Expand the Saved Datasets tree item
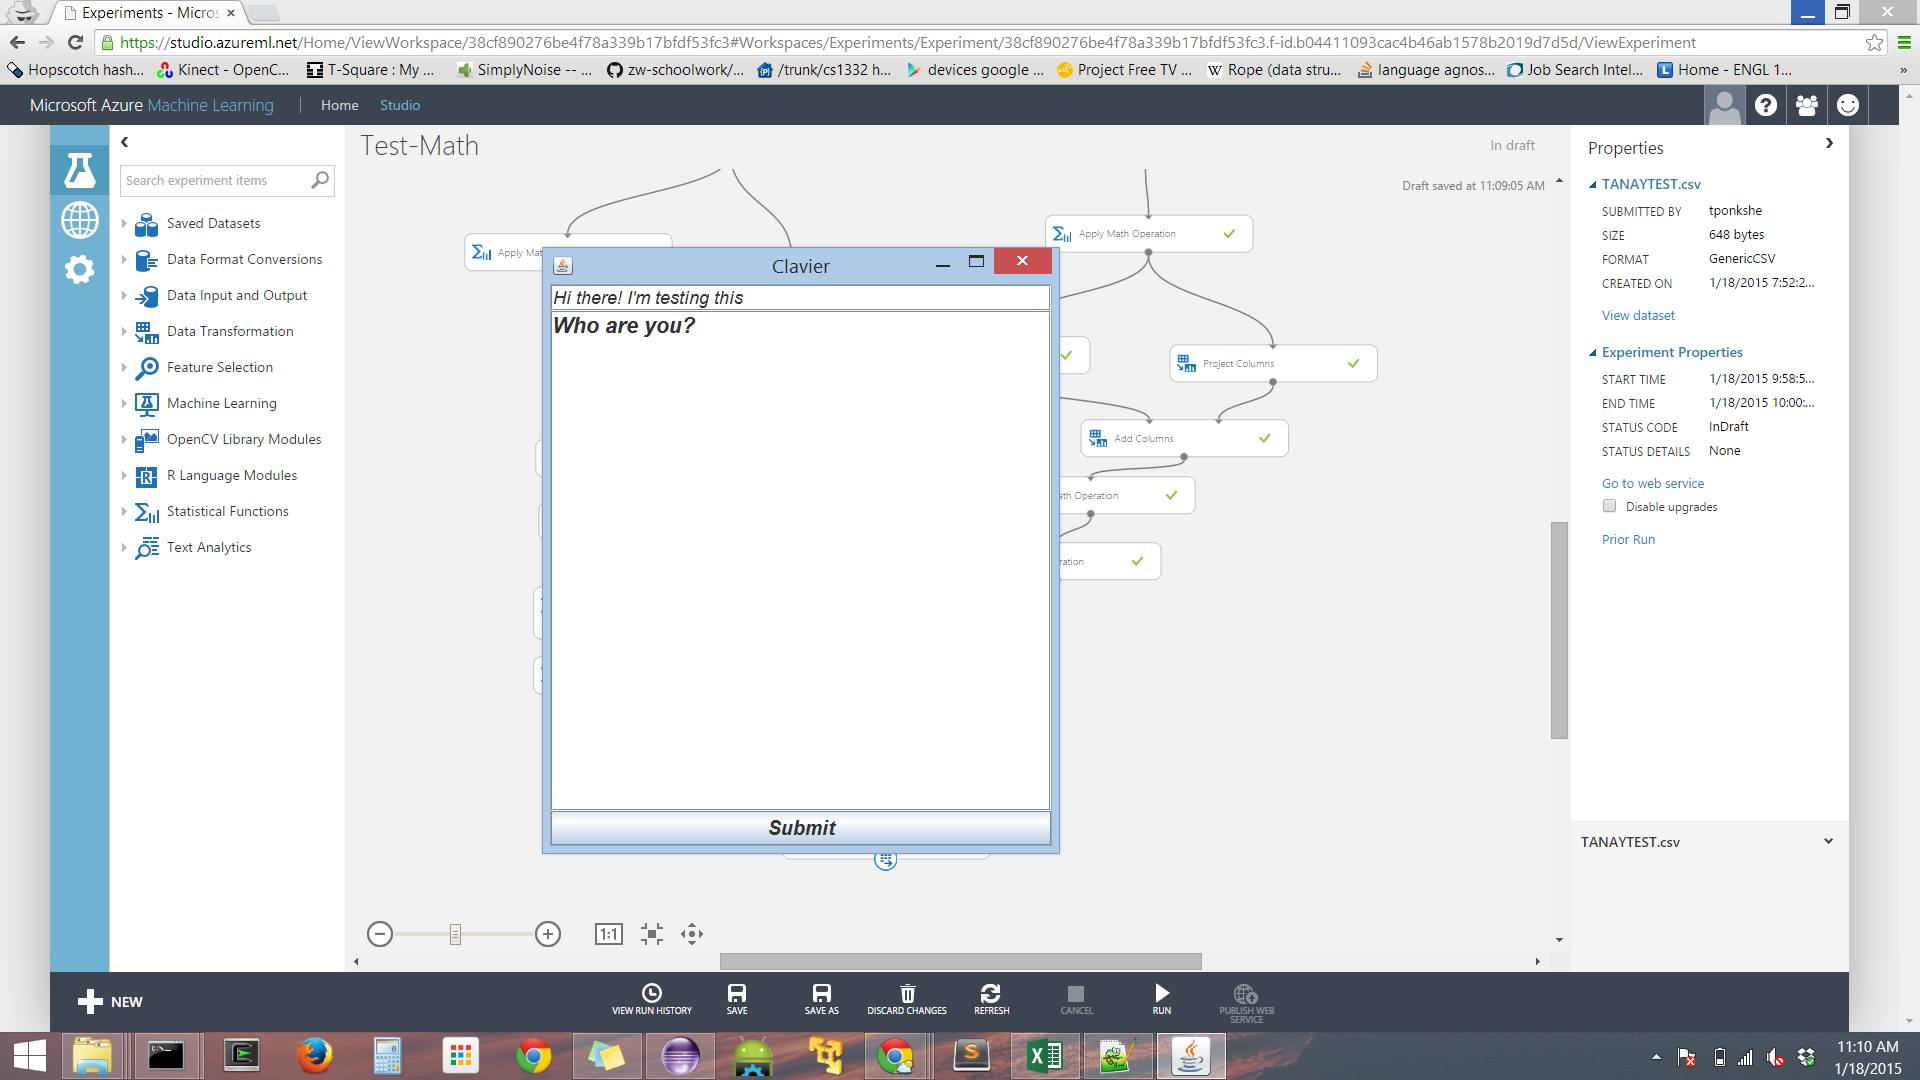This screenshot has width=1920, height=1080. 125,223
